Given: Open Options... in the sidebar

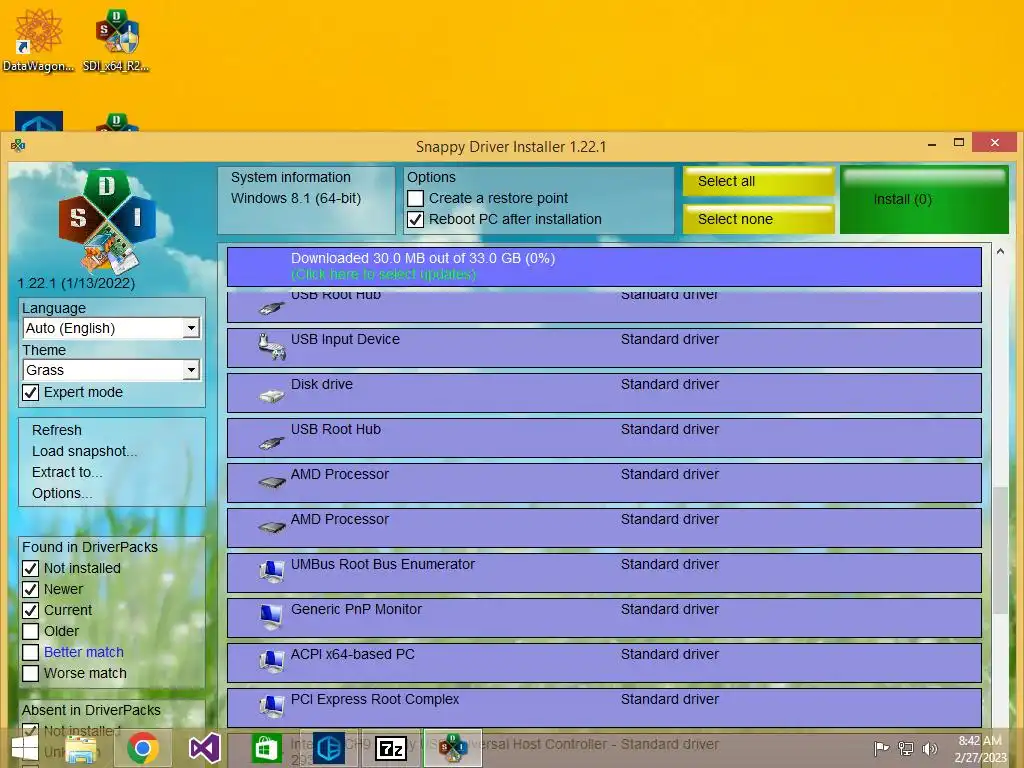Looking at the screenshot, I should pyautogui.click(x=62, y=493).
